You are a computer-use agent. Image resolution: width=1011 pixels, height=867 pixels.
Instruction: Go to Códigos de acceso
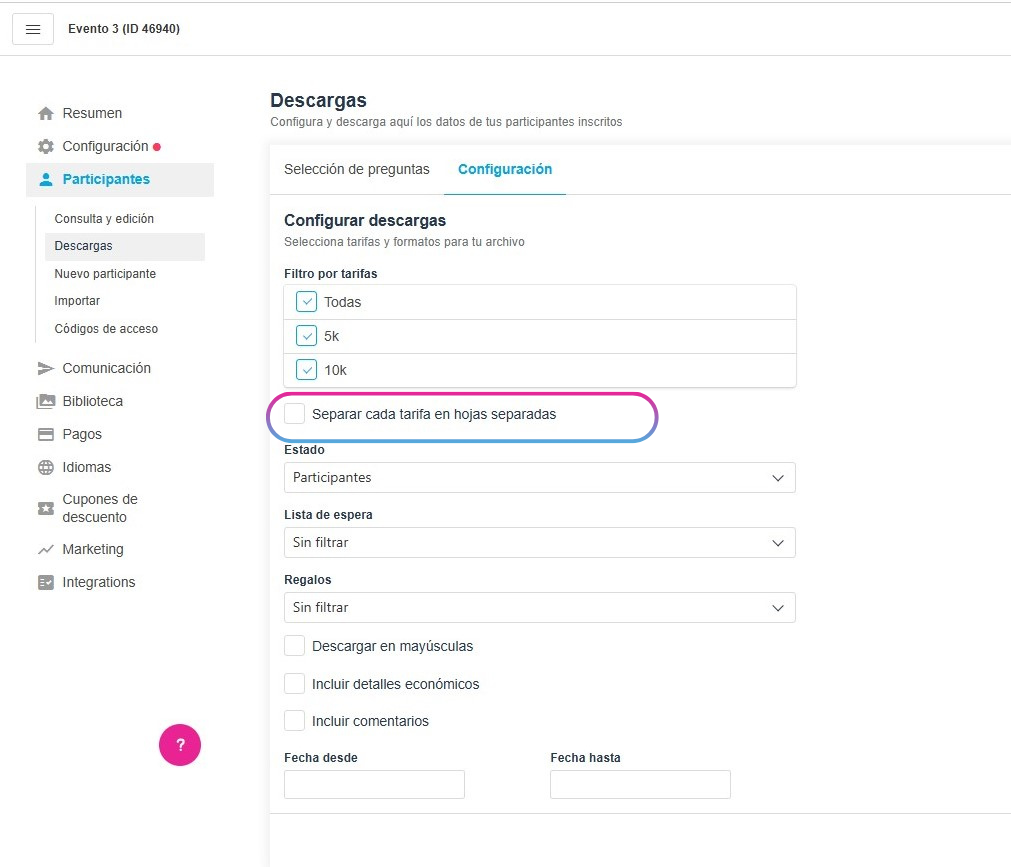pyautogui.click(x=106, y=329)
